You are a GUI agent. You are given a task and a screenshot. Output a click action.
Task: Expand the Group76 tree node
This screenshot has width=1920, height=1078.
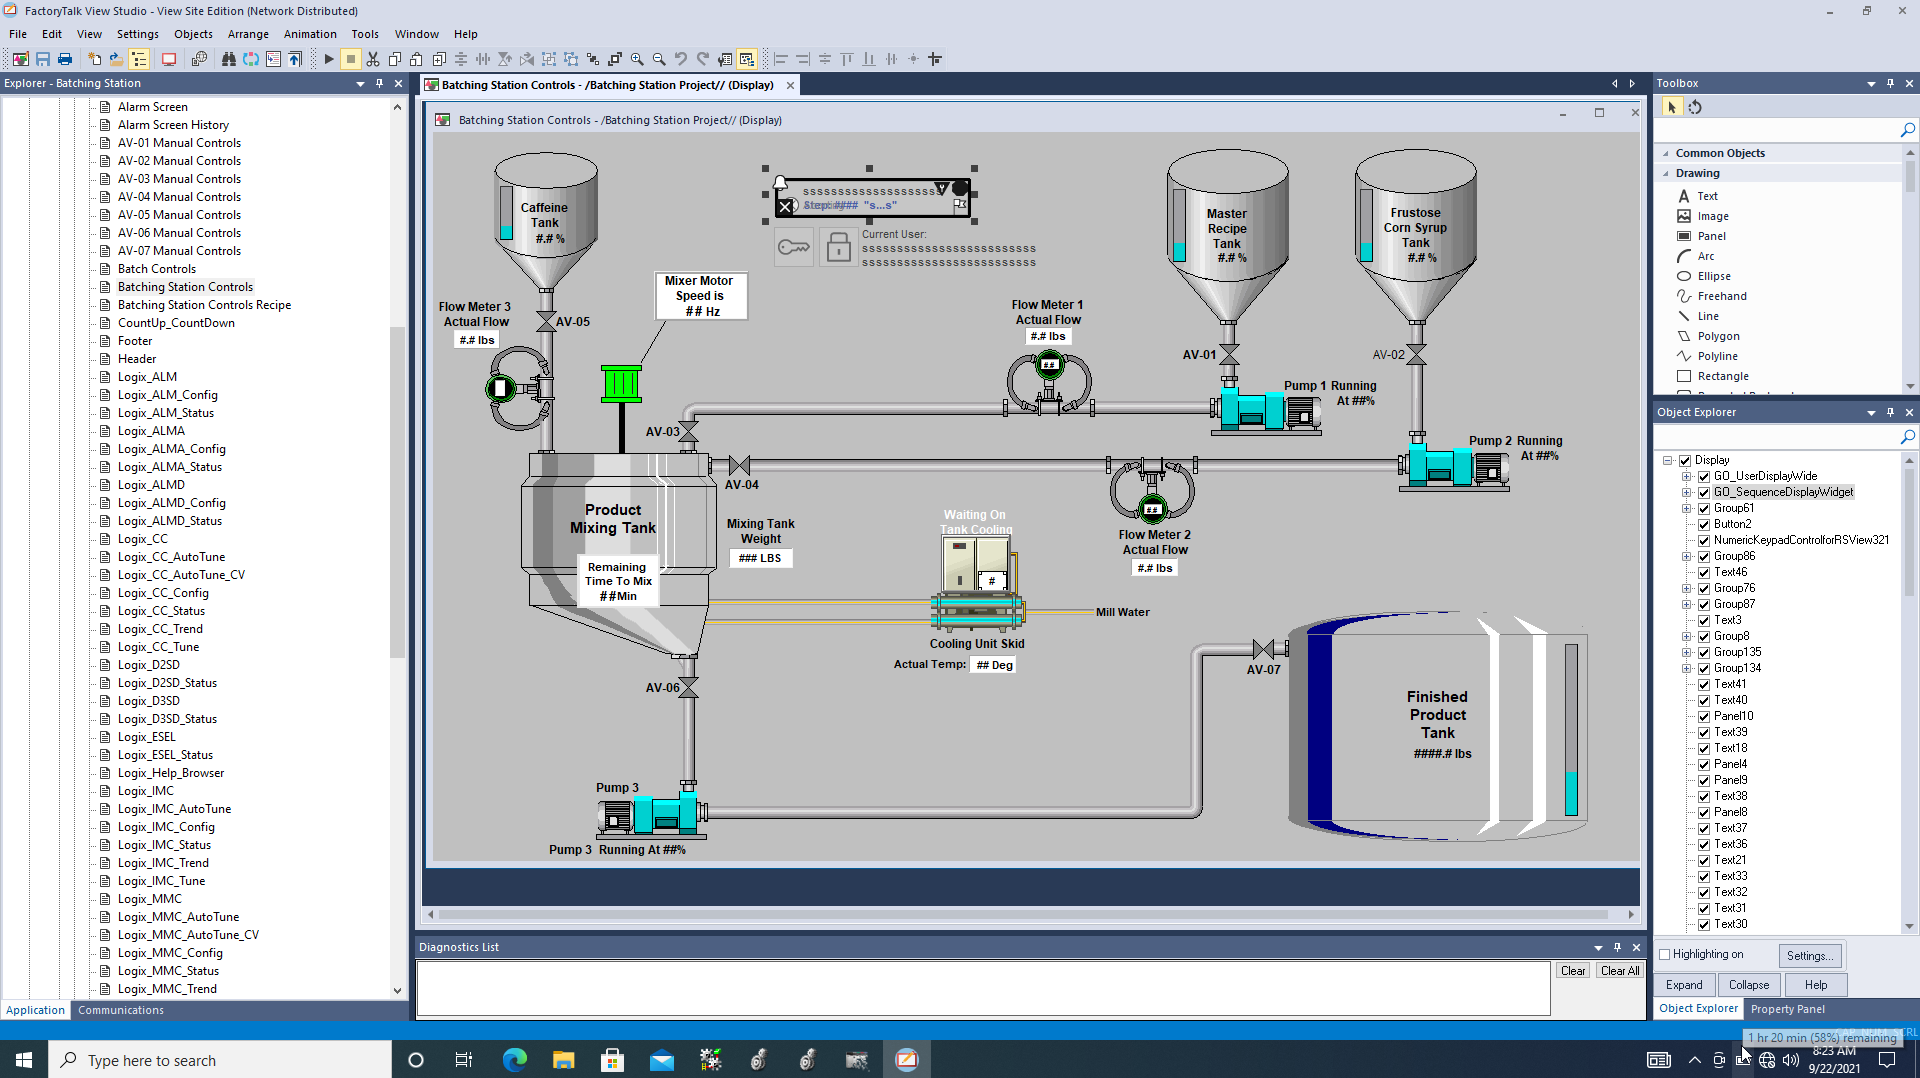[1686, 588]
